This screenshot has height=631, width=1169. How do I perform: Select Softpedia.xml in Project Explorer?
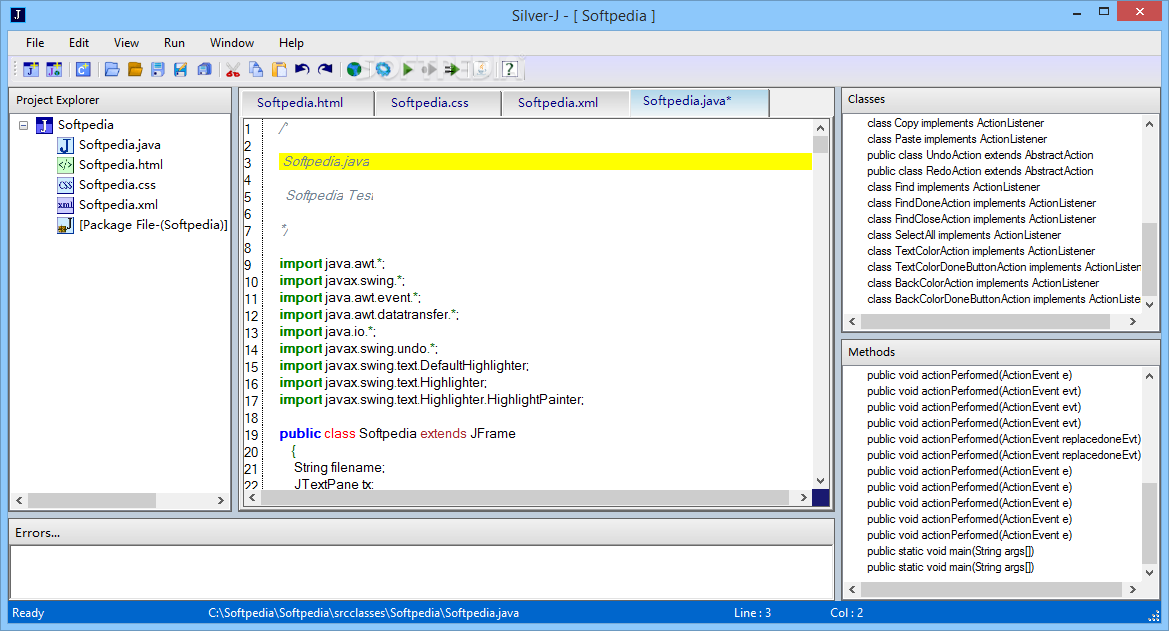(119, 205)
